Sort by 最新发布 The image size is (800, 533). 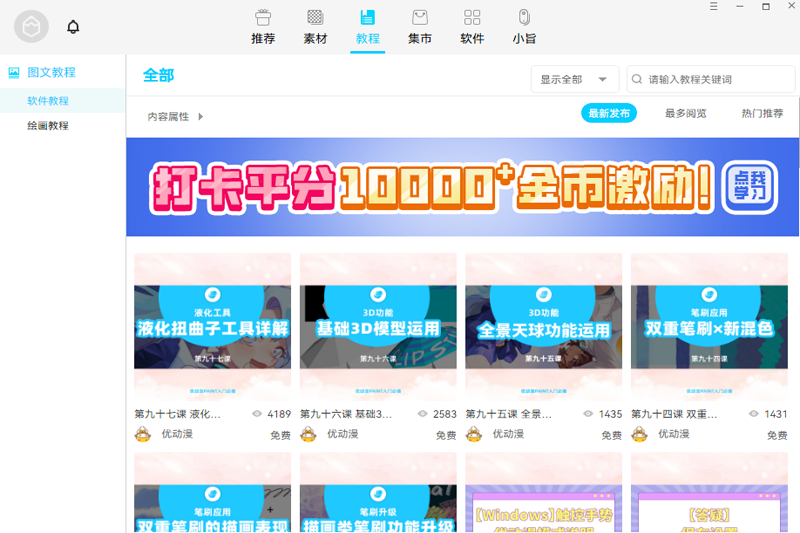pos(609,113)
